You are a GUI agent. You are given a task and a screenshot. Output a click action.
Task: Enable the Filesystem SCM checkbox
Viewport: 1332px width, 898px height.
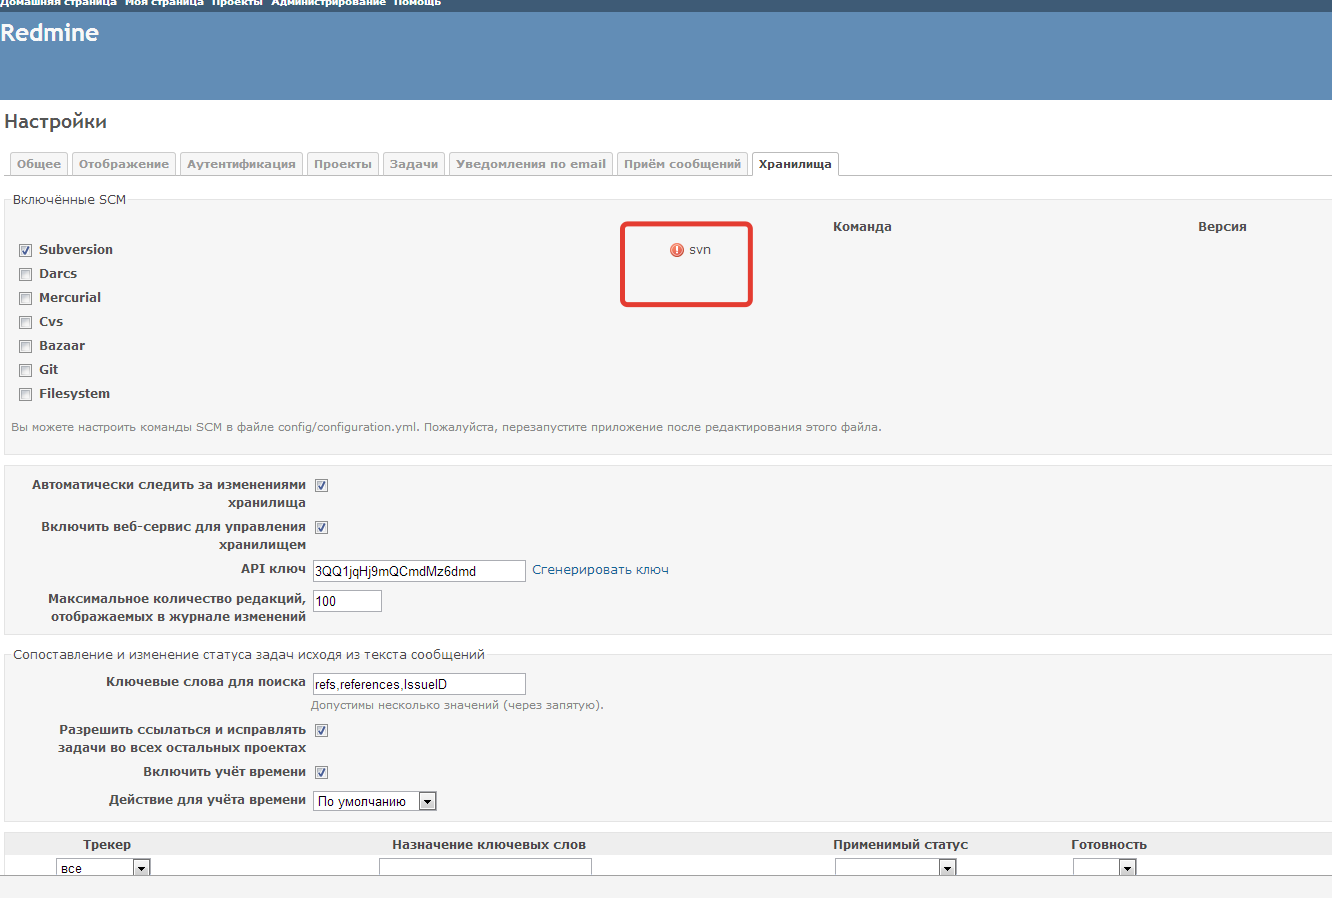click(26, 394)
